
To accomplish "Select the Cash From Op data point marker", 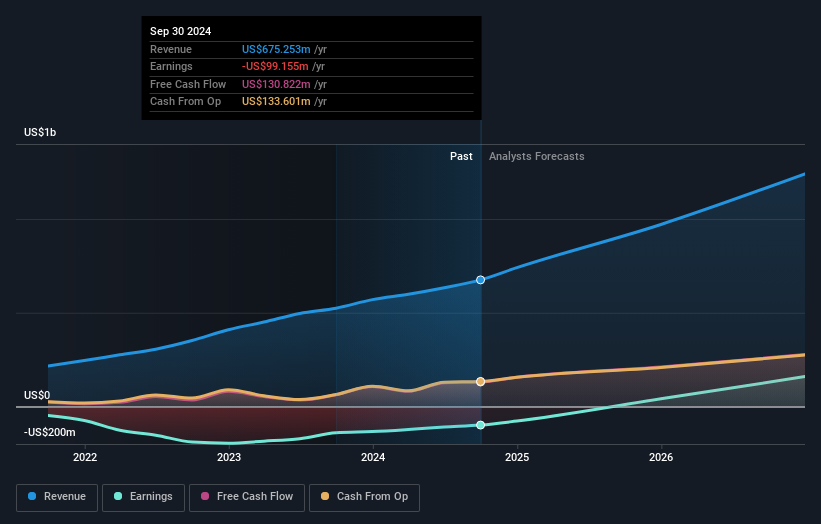I will (481, 382).
